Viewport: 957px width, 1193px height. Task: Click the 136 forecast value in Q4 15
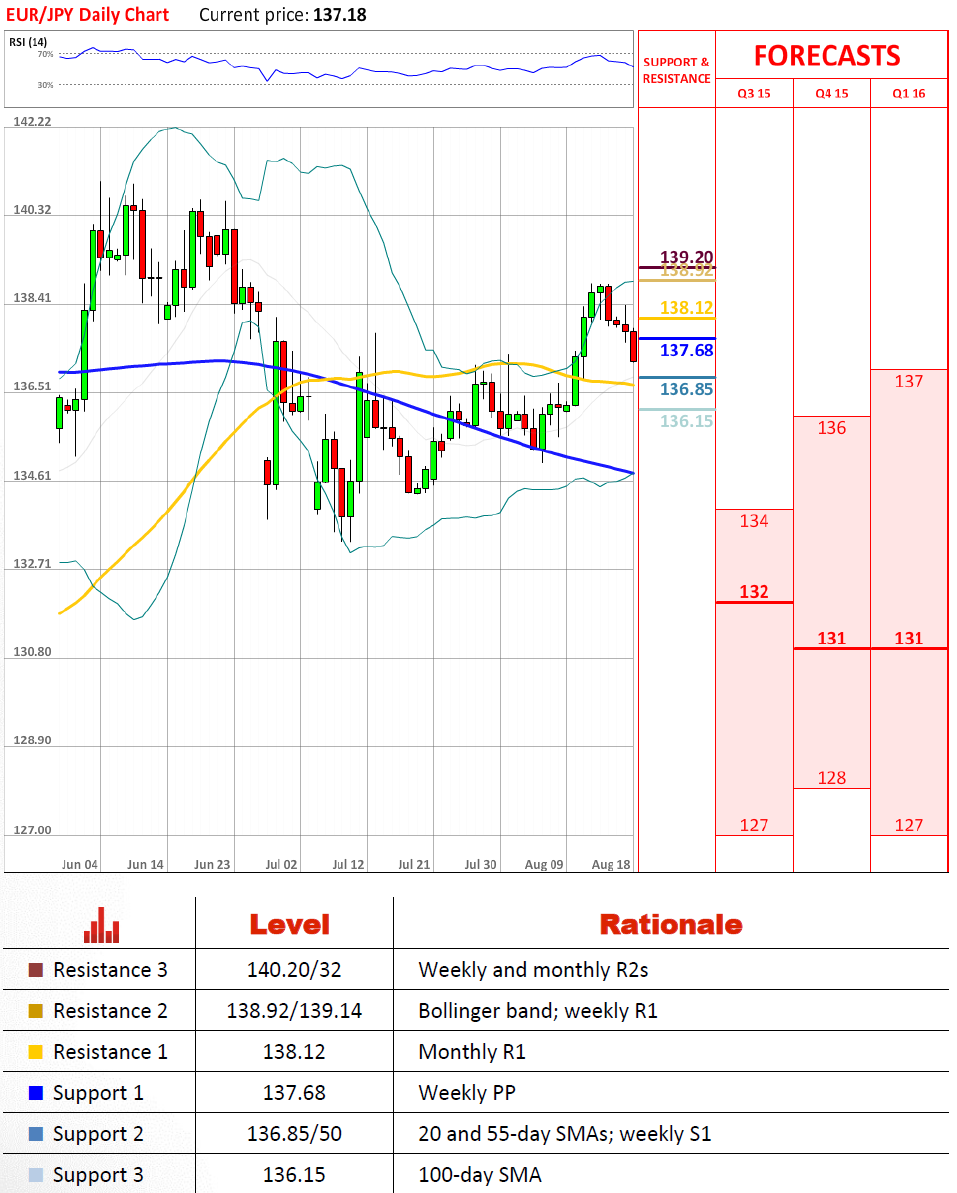click(831, 428)
